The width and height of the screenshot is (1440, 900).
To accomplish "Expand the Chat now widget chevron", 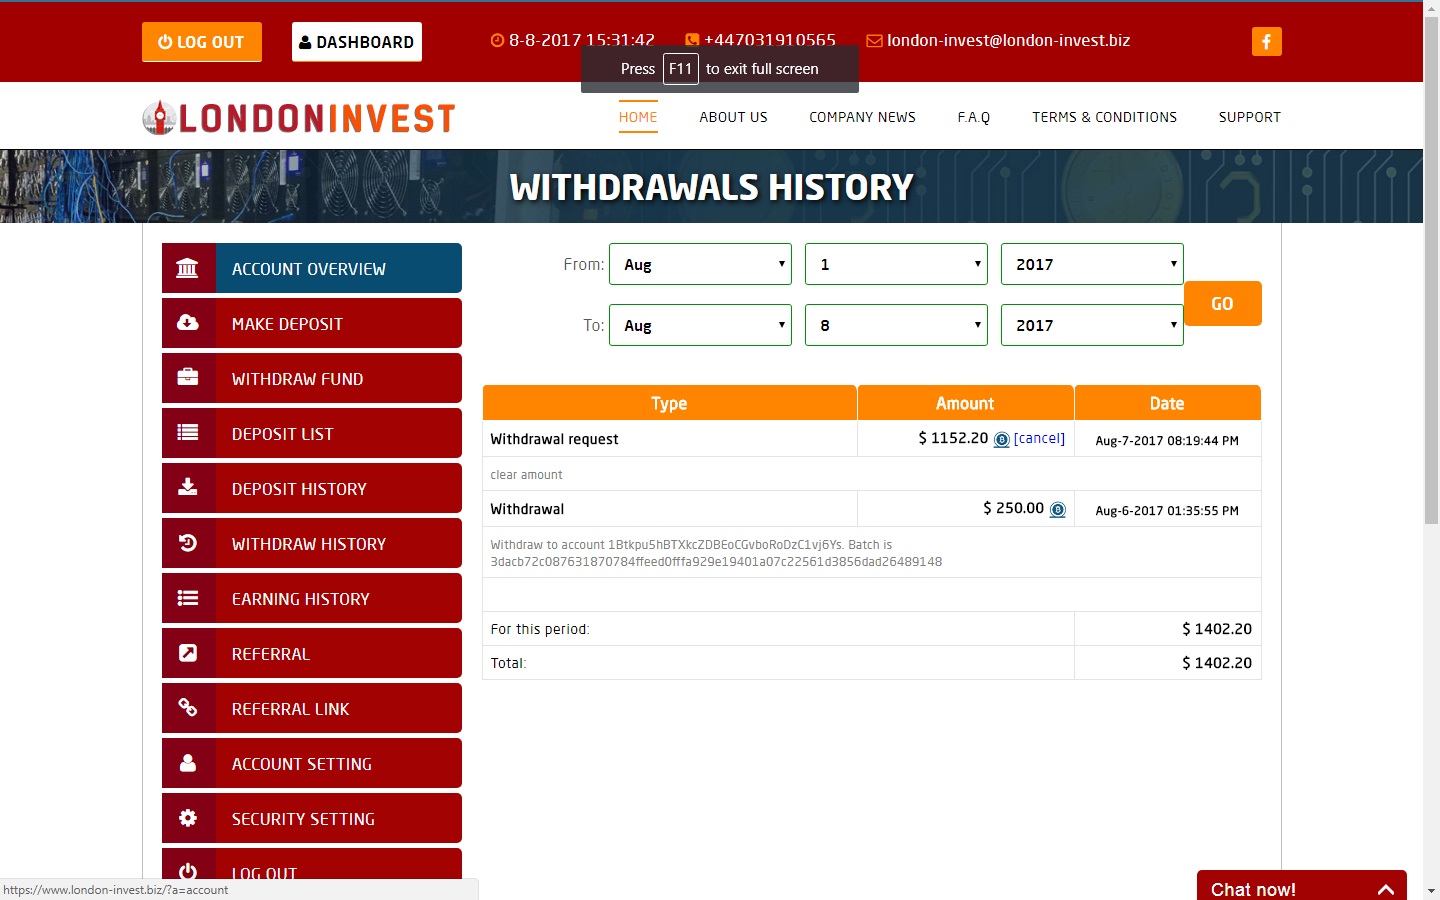I will click(x=1386, y=889).
